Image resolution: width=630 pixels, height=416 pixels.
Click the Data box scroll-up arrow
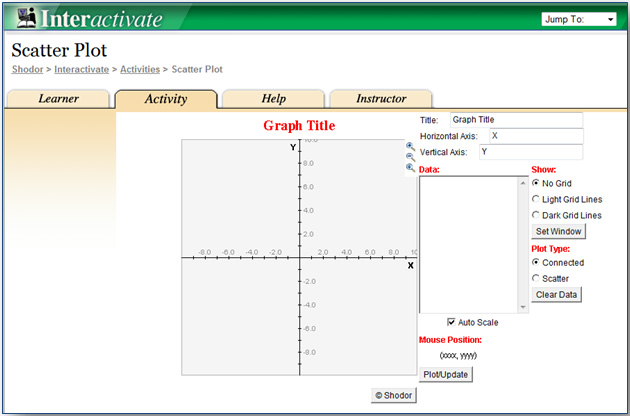[523, 183]
